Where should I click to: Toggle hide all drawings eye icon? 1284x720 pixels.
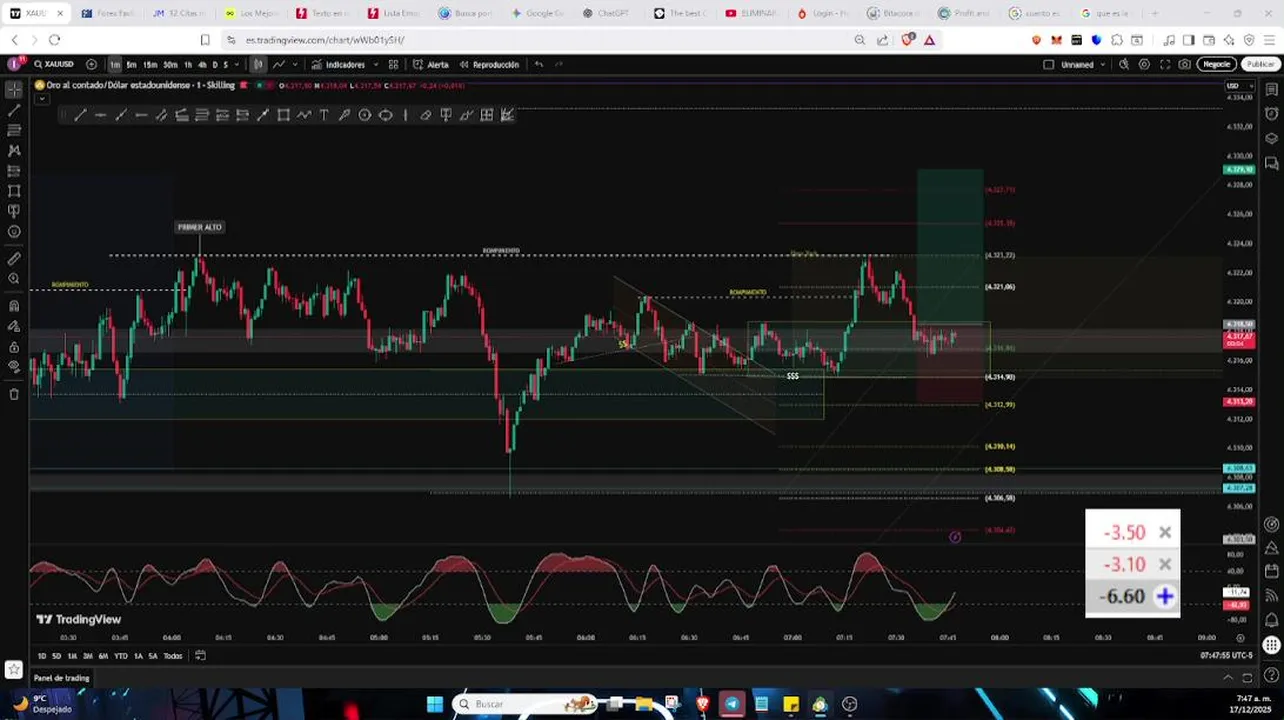(14, 367)
